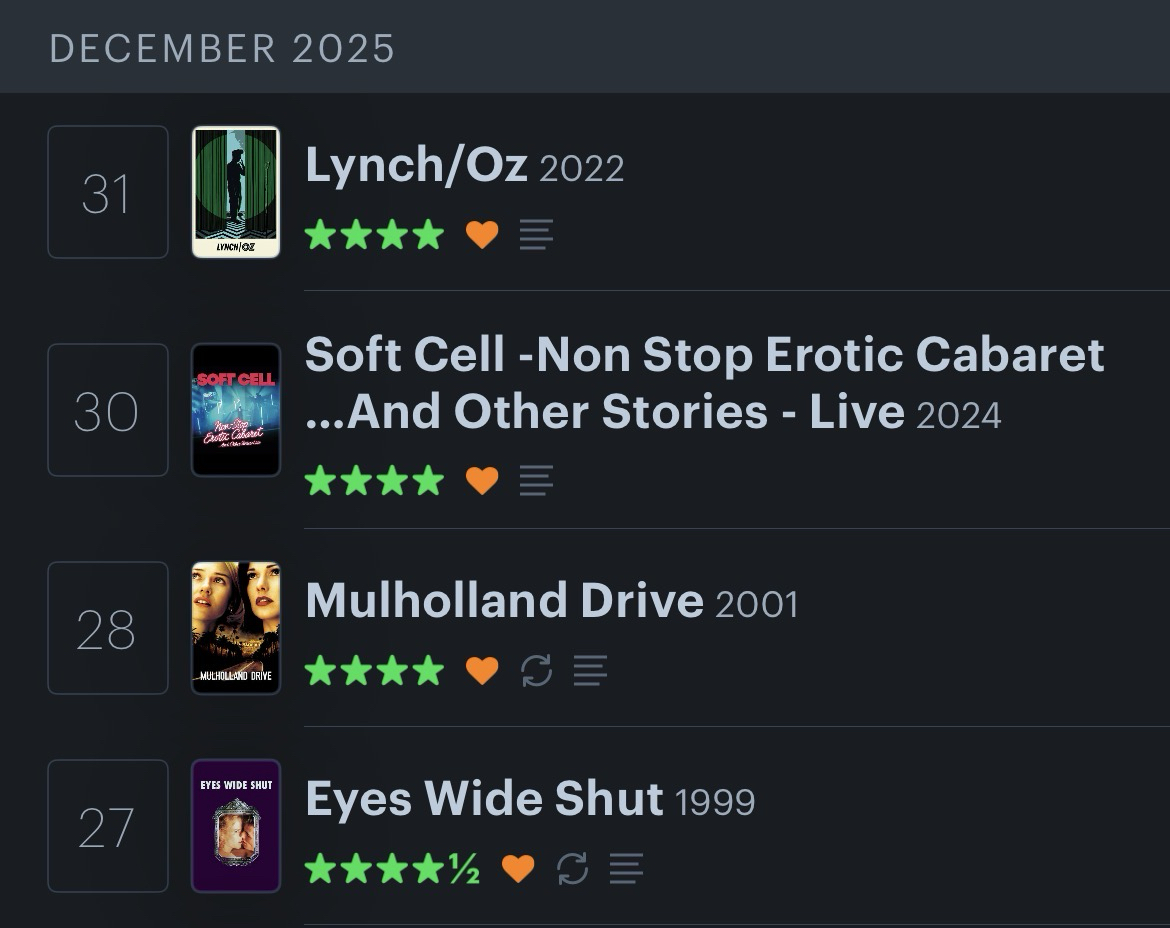Open review icon for Eyes Wide Shut
1170x928 pixels.
click(x=626, y=868)
